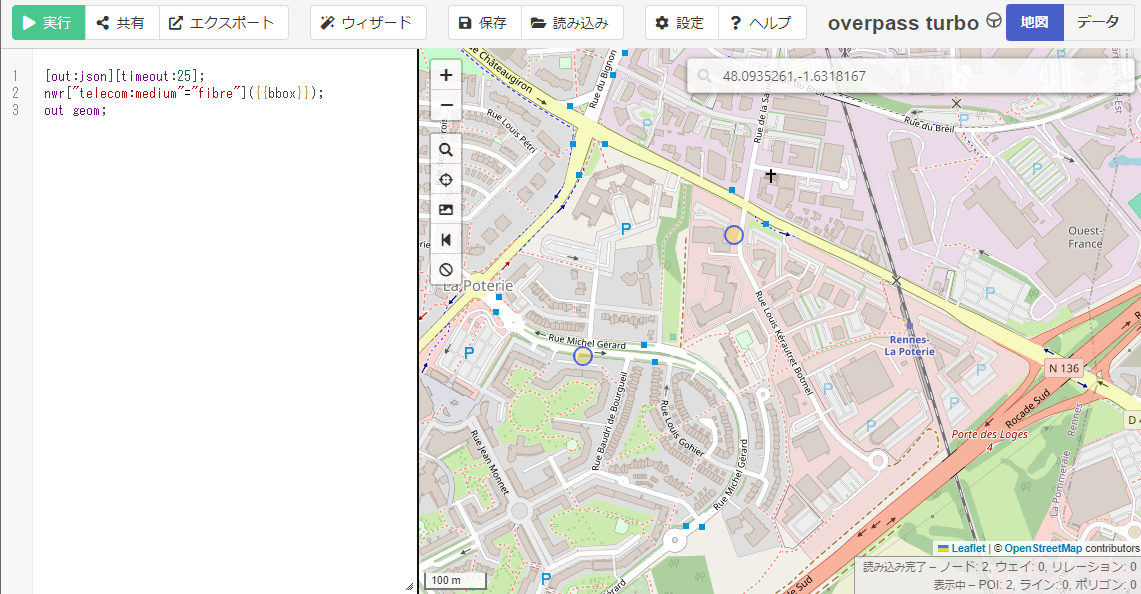Open ヘルプ help
1141x594 pixels.
tap(762, 23)
